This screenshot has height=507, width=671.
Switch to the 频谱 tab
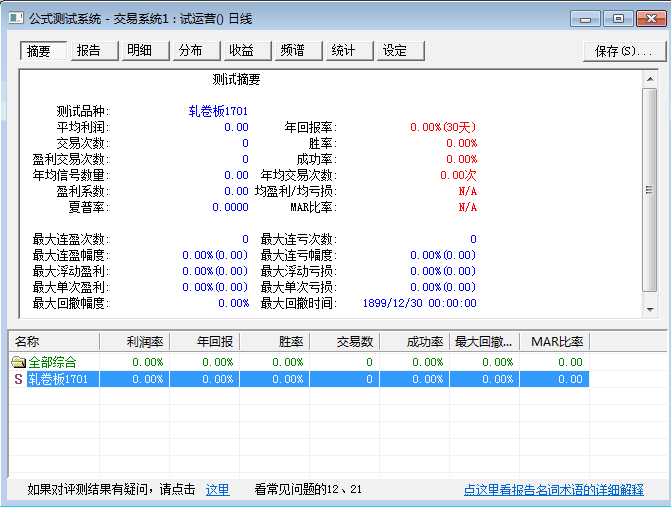pos(298,51)
